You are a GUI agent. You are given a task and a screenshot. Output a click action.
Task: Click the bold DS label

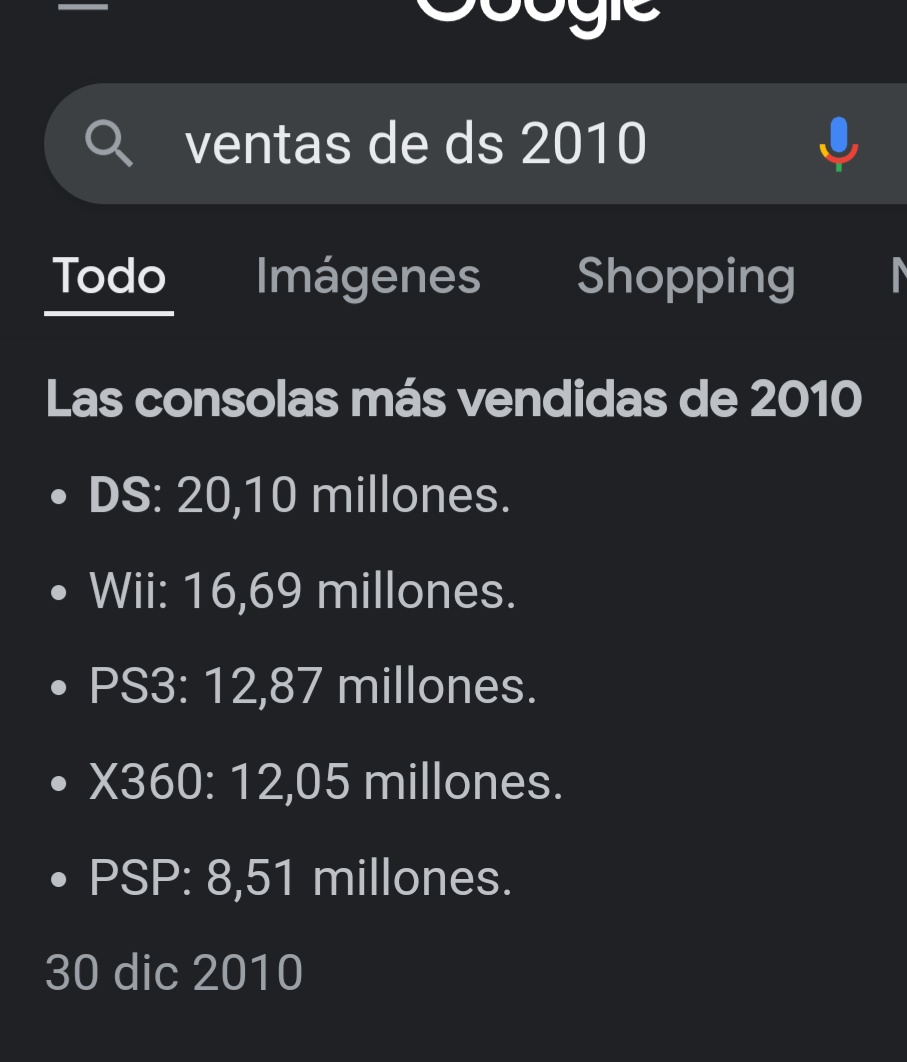(x=120, y=495)
